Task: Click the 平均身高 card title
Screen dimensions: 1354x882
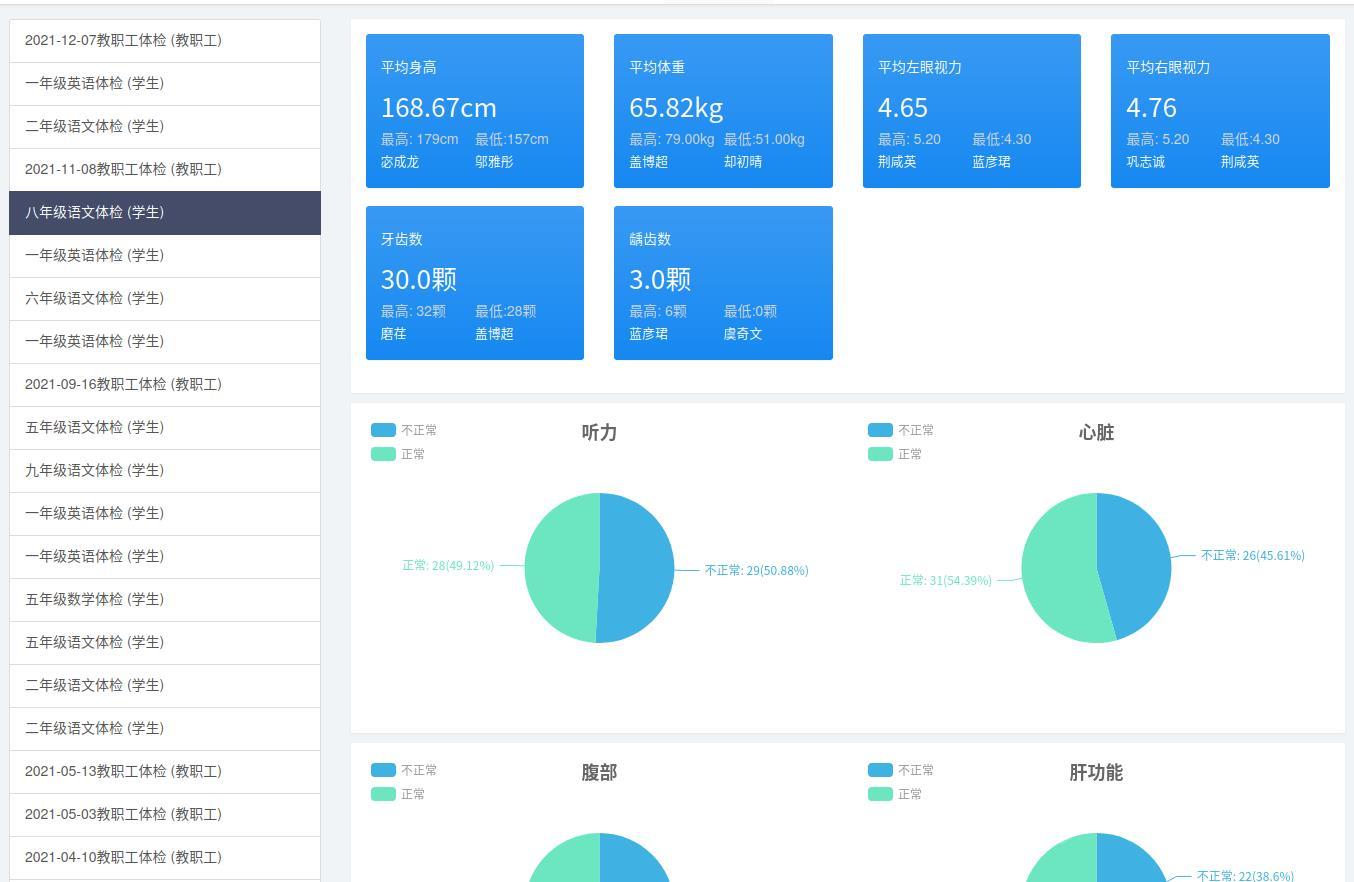Action: click(x=409, y=68)
